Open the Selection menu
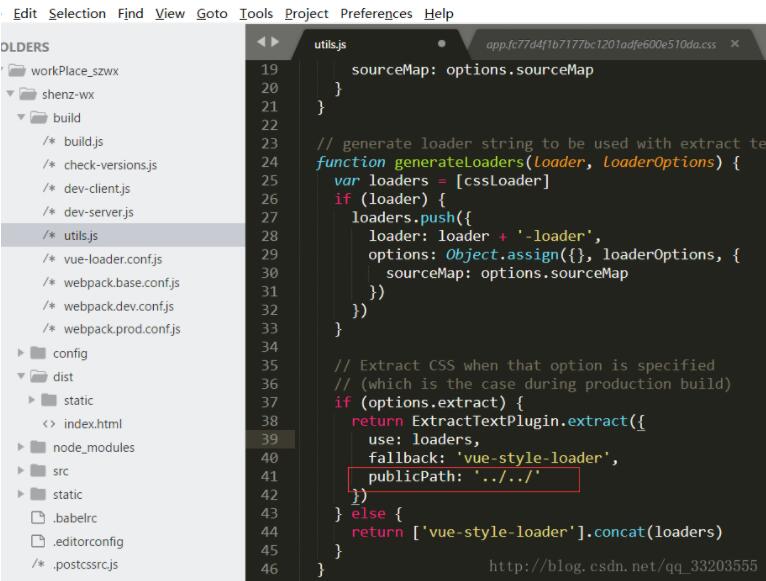Image resolution: width=766 pixels, height=581 pixels. pyautogui.click(x=77, y=14)
